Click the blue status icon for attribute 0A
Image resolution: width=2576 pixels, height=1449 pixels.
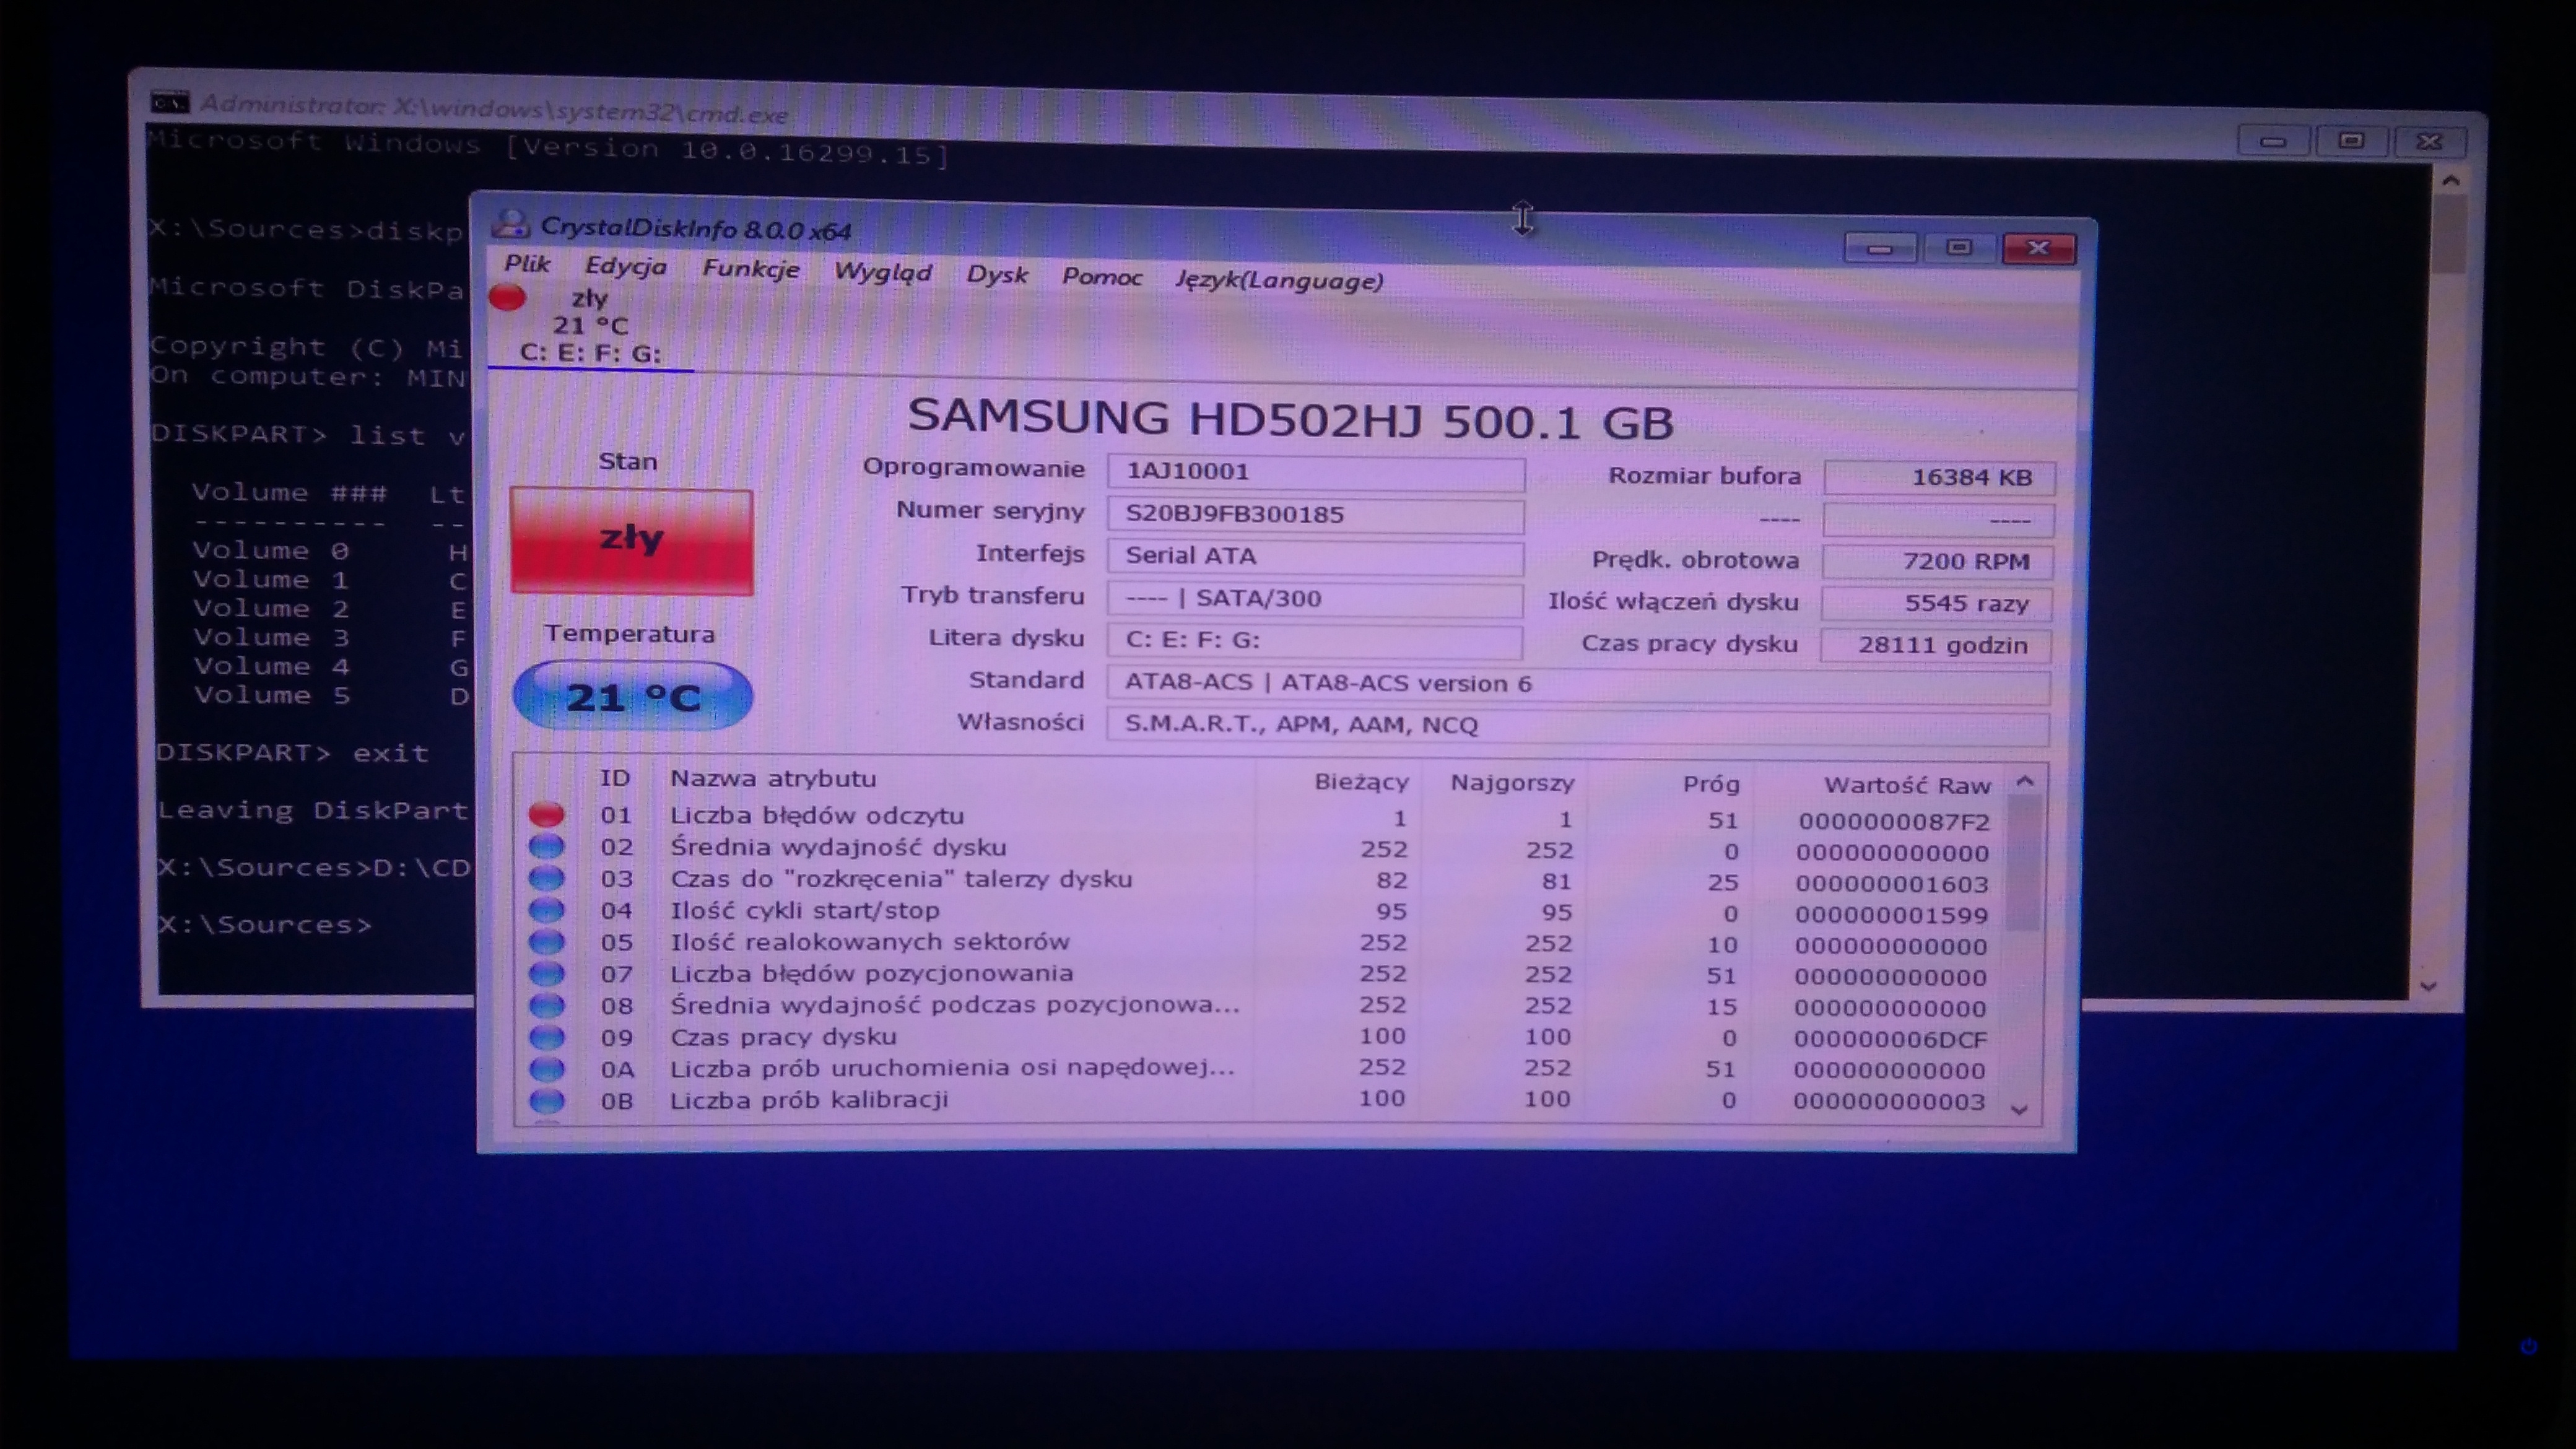click(x=546, y=1068)
